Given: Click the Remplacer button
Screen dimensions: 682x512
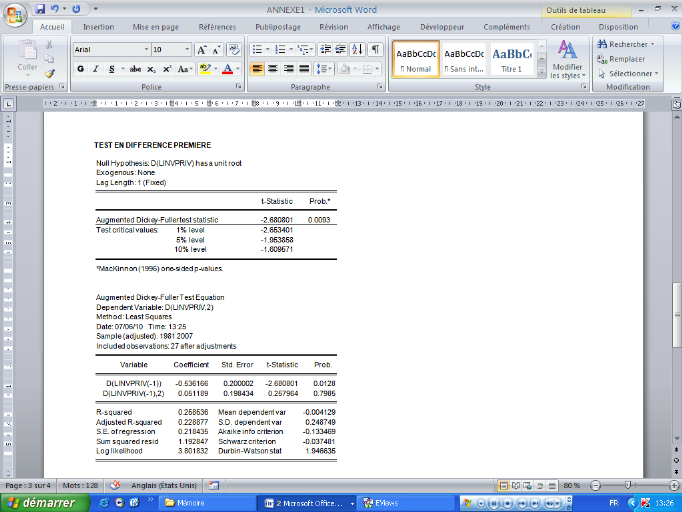Looking at the screenshot, I should click(x=621, y=59).
